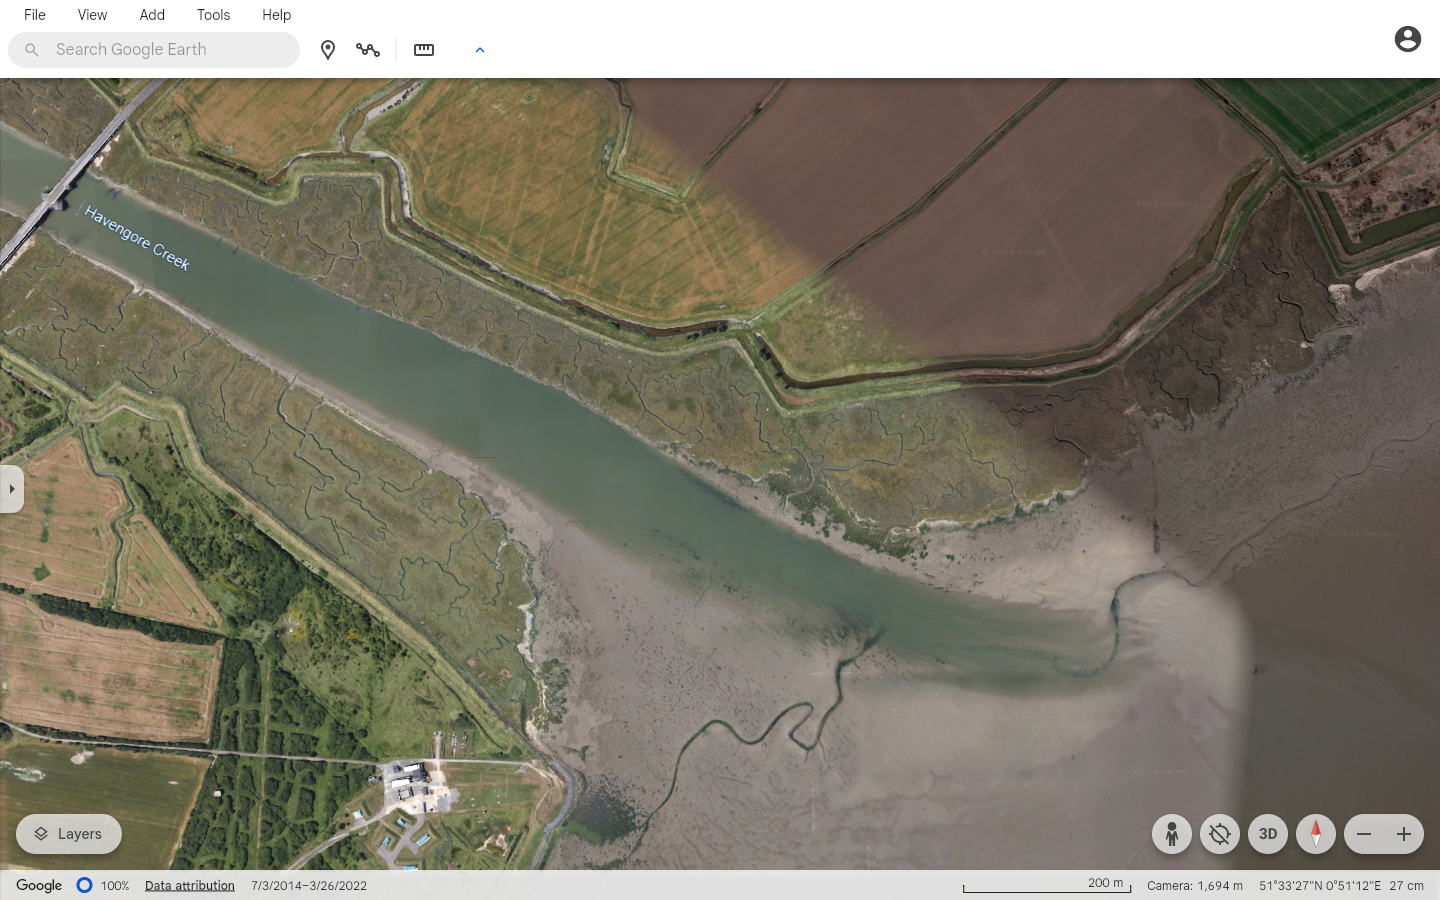Click the loading progress circle indicator
Image resolution: width=1440 pixels, height=900 pixels.
click(x=85, y=885)
